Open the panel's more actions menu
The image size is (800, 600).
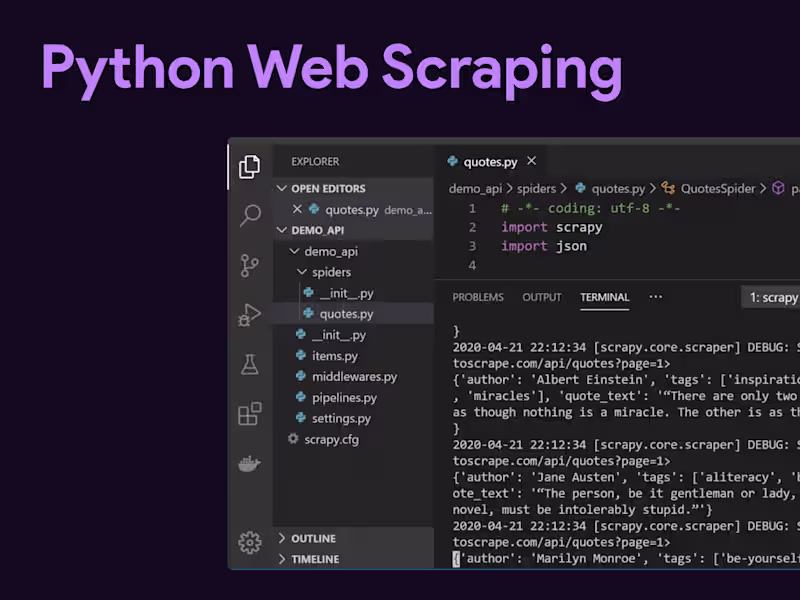point(656,297)
